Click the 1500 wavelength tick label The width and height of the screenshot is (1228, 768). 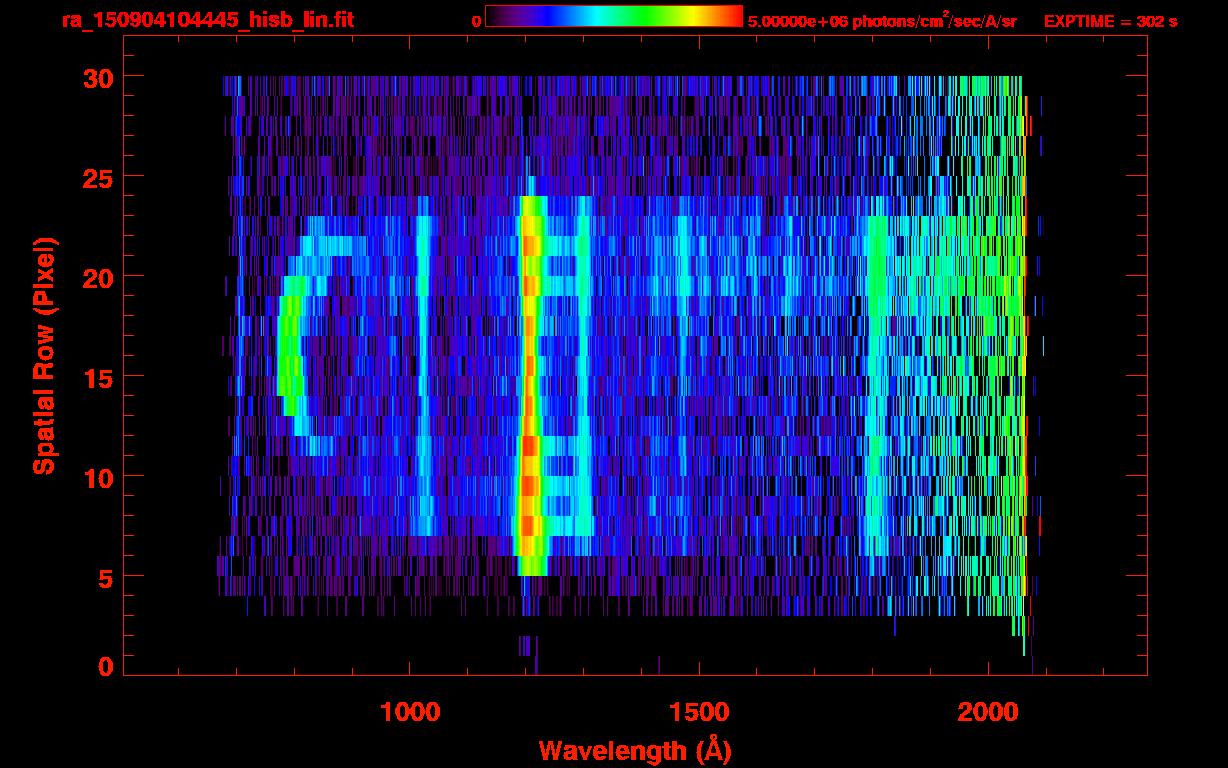[x=698, y=712]
